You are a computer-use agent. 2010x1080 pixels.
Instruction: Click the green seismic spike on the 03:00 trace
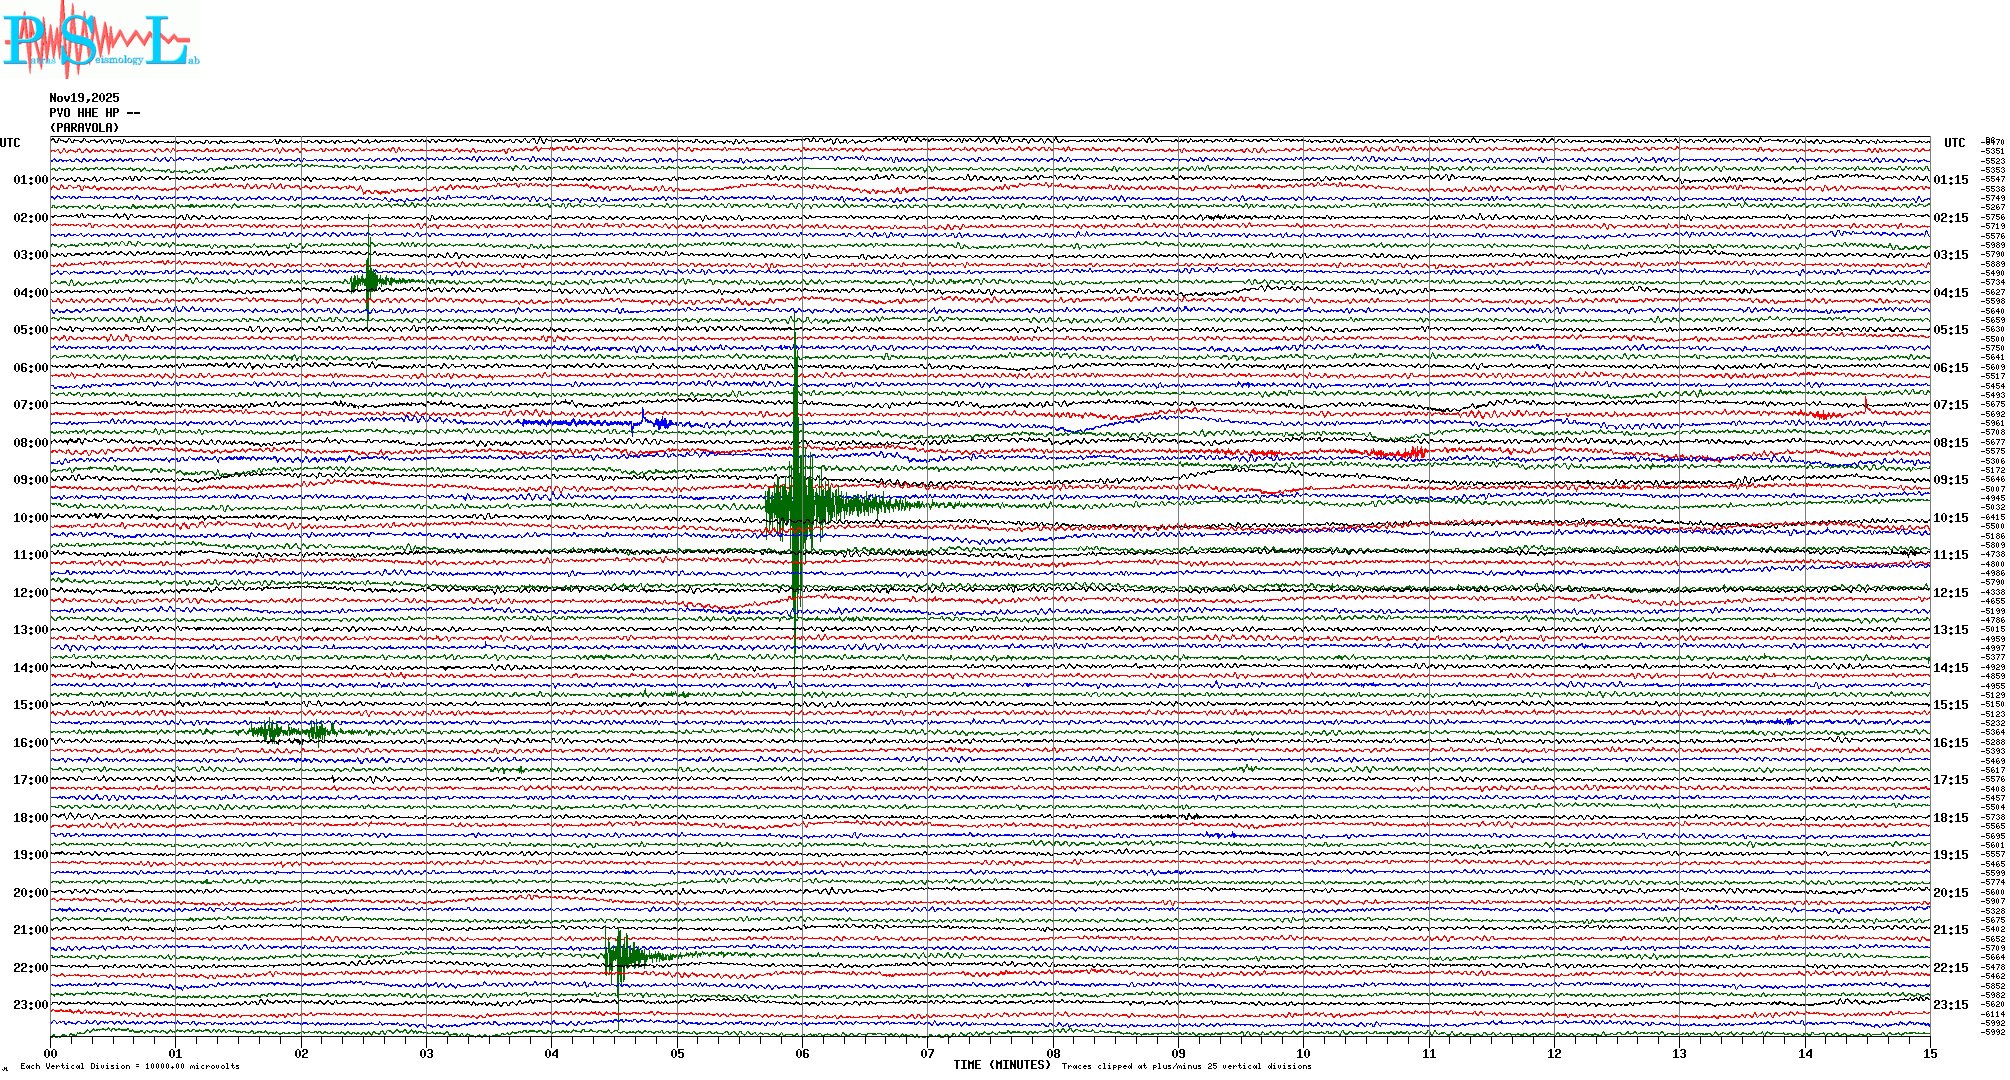(369, 281)
